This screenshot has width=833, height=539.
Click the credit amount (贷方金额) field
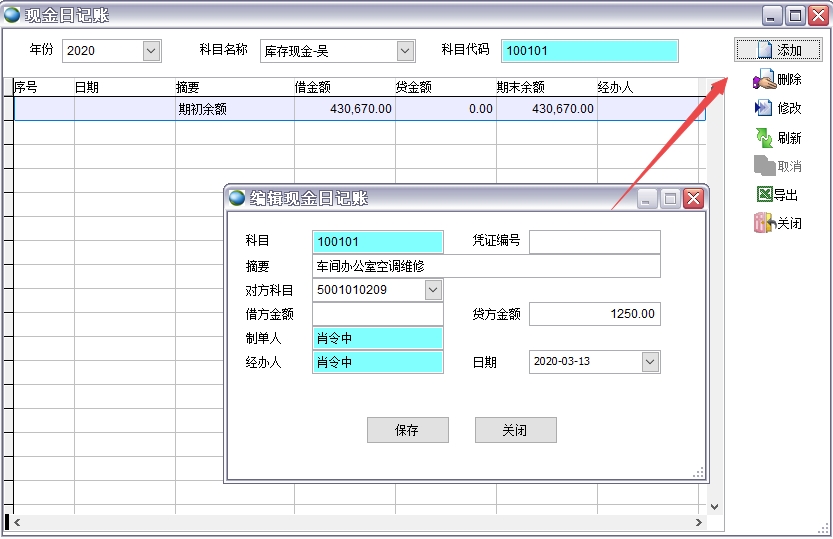tap(594, 314)
